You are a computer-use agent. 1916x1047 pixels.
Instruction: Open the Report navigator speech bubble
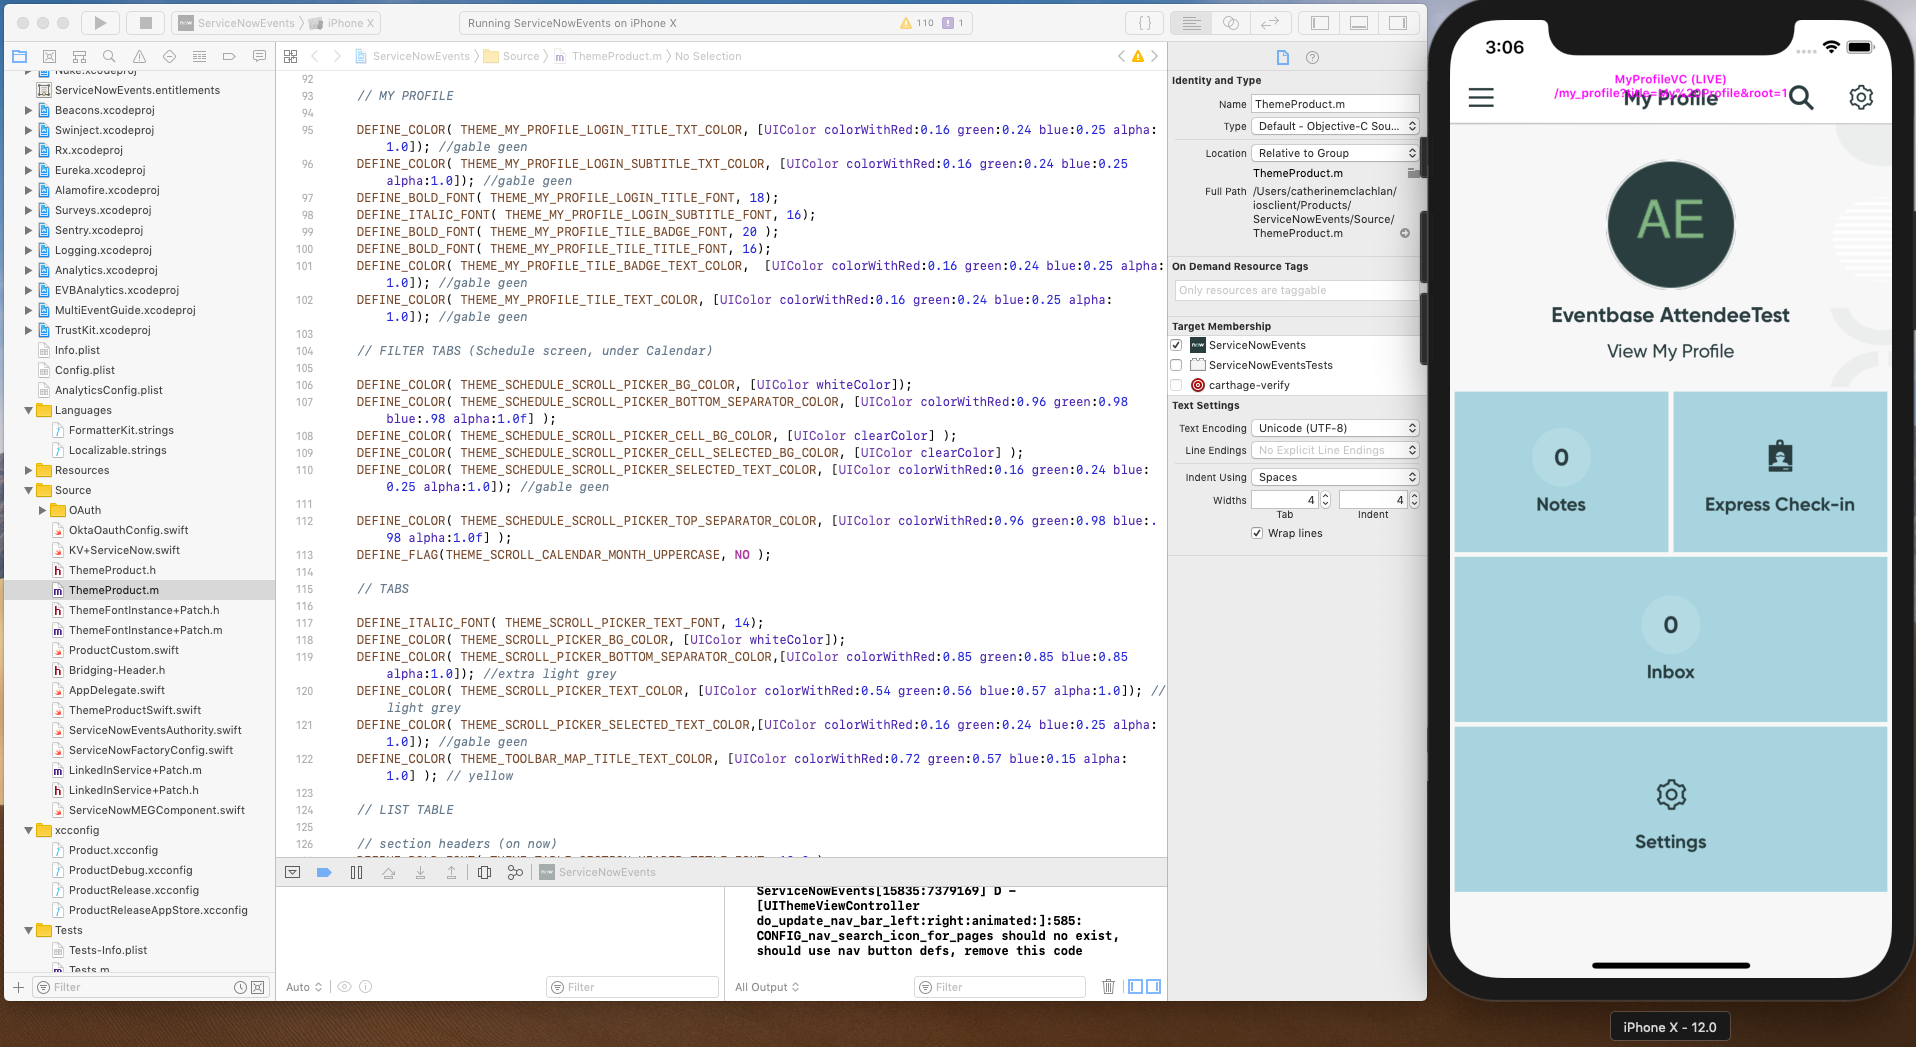coord(259,56)
